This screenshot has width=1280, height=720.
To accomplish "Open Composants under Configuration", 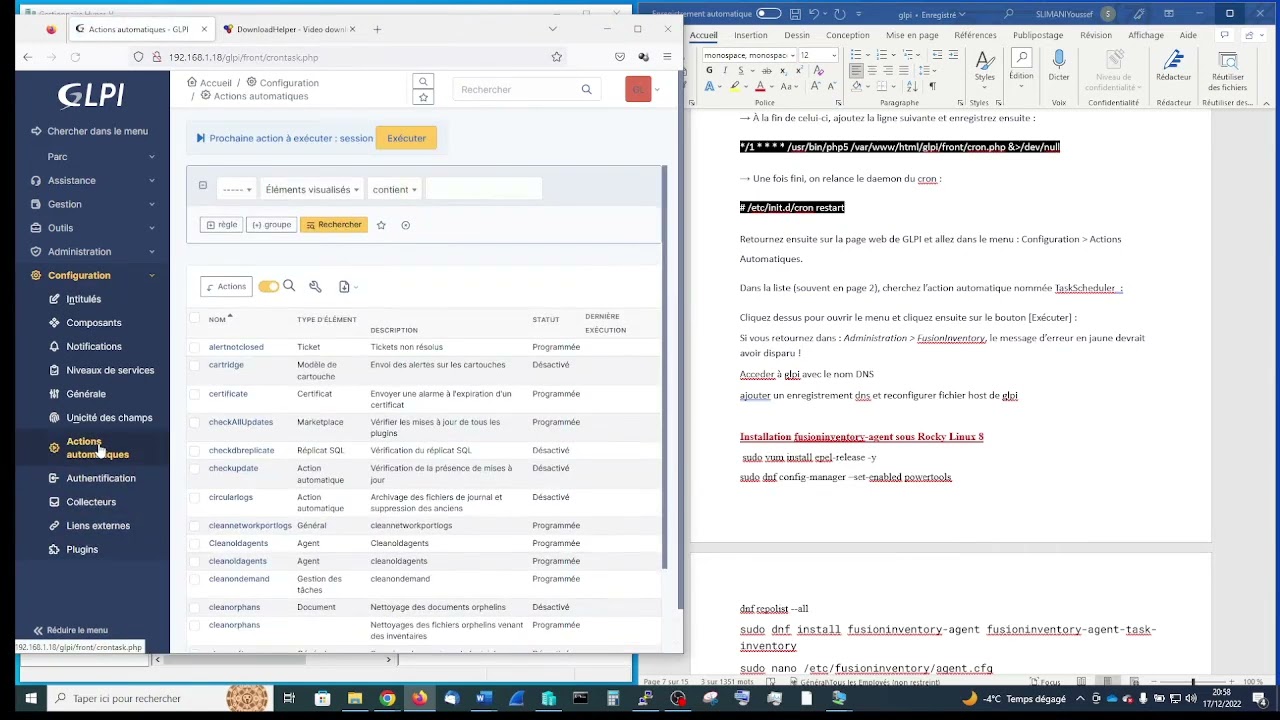I will (93, 323).
